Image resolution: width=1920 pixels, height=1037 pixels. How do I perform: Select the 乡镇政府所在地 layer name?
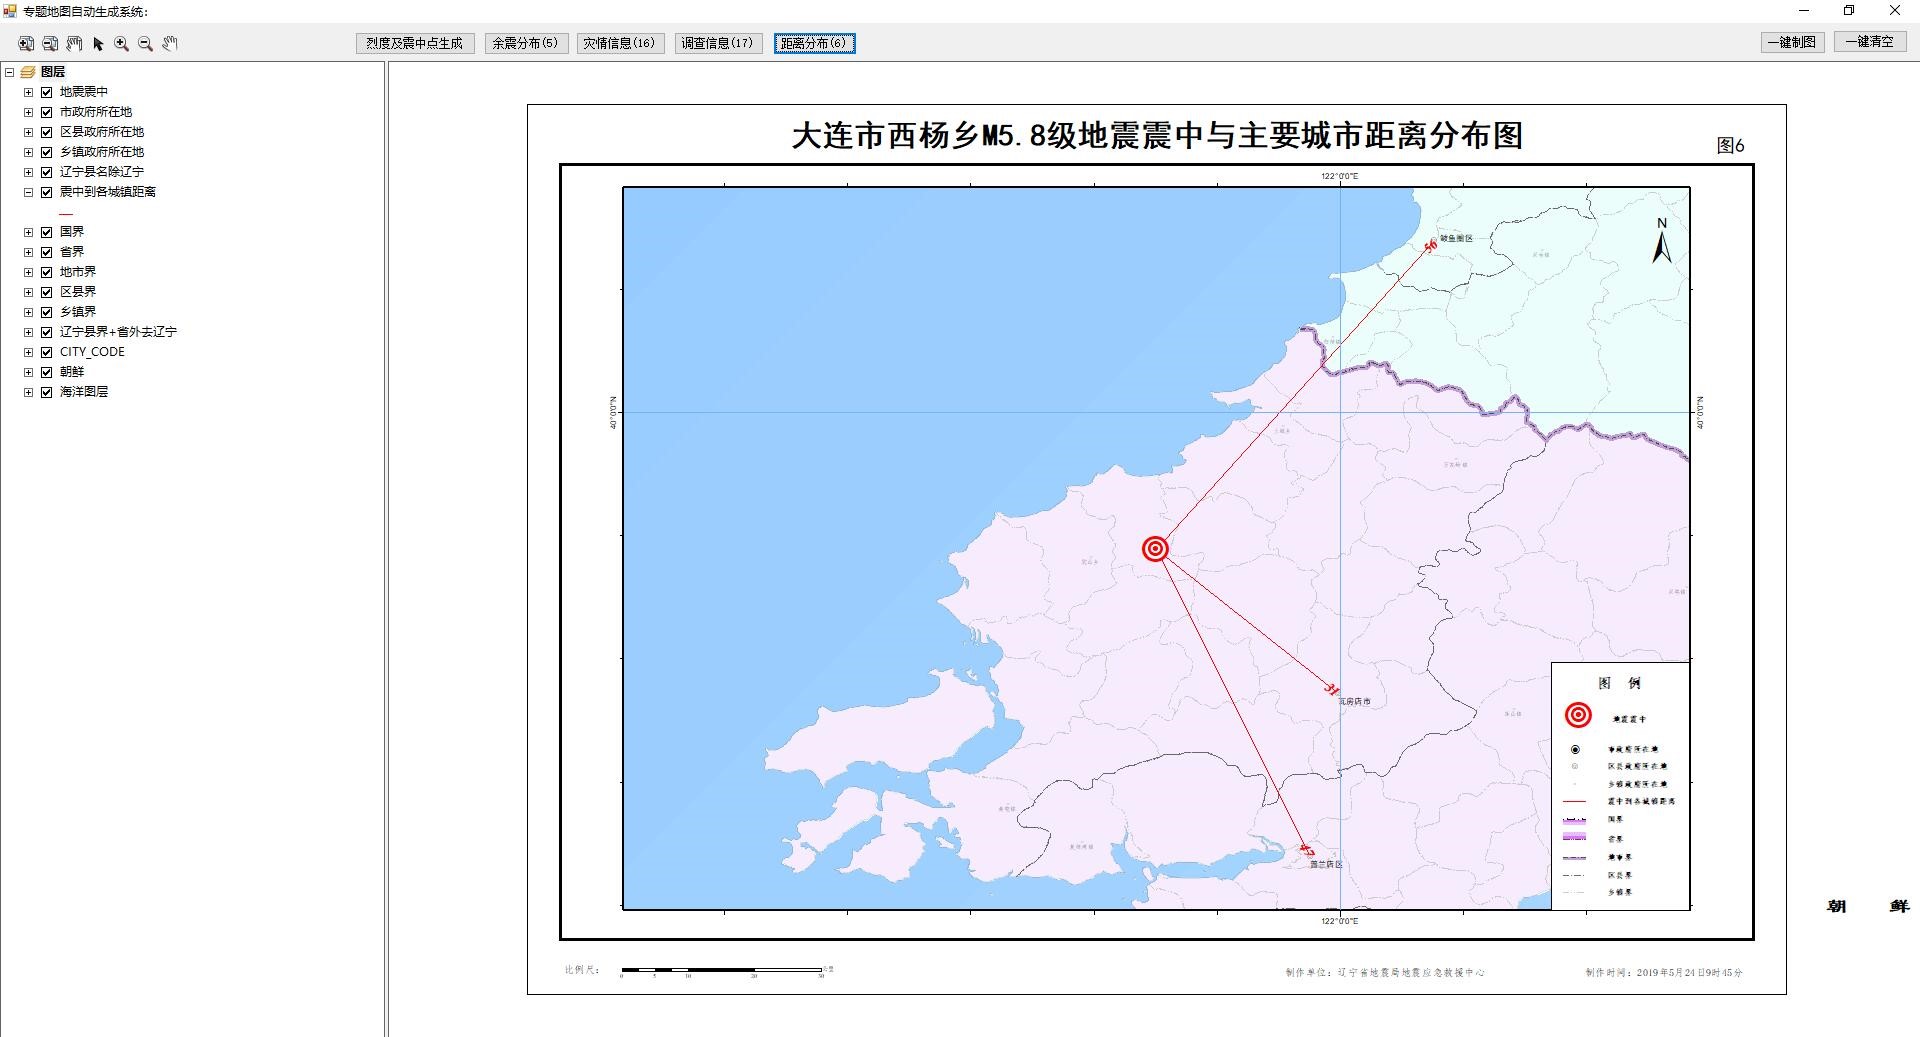coord(102,152)
